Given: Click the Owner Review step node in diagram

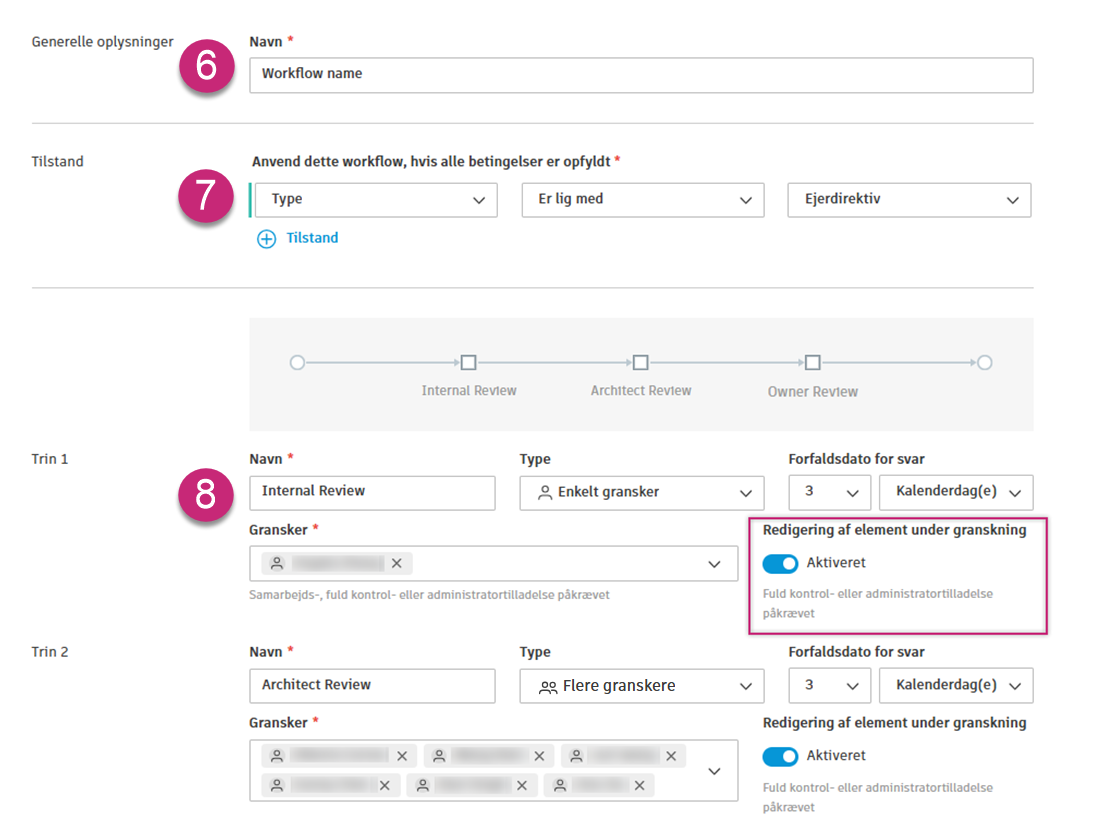Looking at the screenshot, I should coord(813,363).
